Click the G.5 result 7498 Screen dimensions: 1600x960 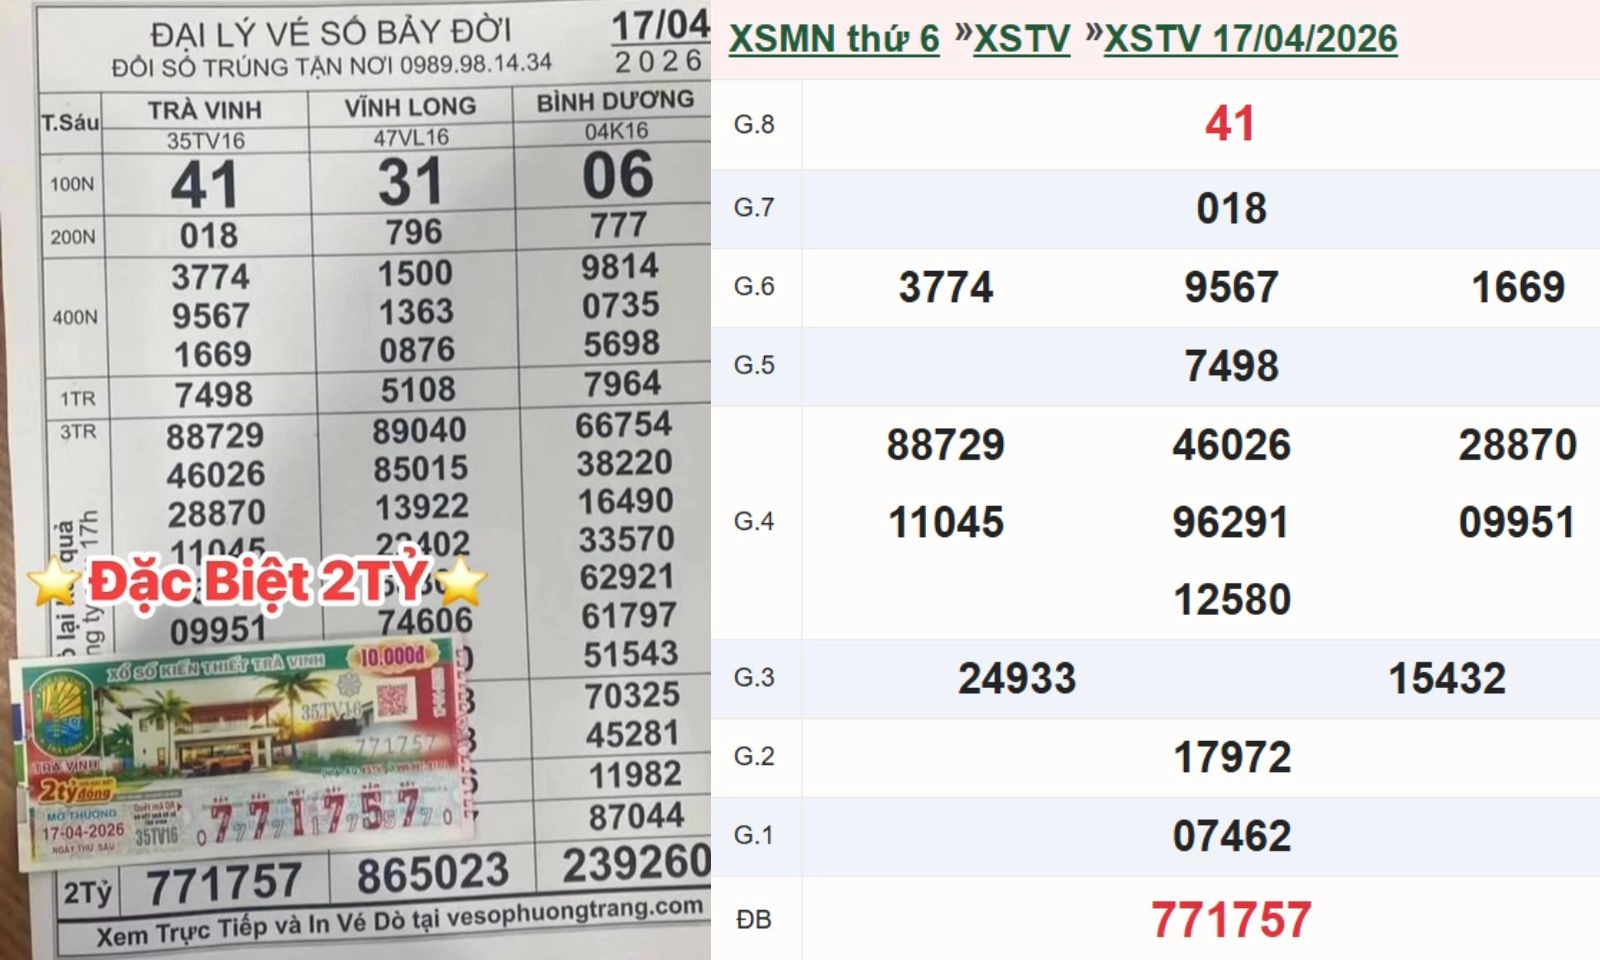click(x=1231, y=366)
